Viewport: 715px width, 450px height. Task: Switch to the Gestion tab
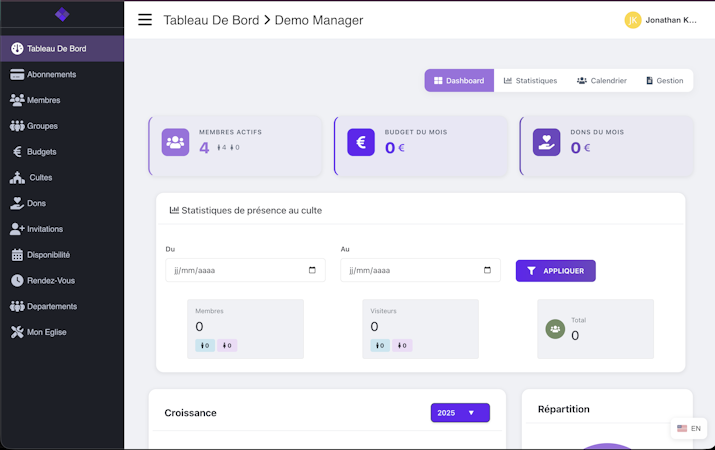point(665,80)
